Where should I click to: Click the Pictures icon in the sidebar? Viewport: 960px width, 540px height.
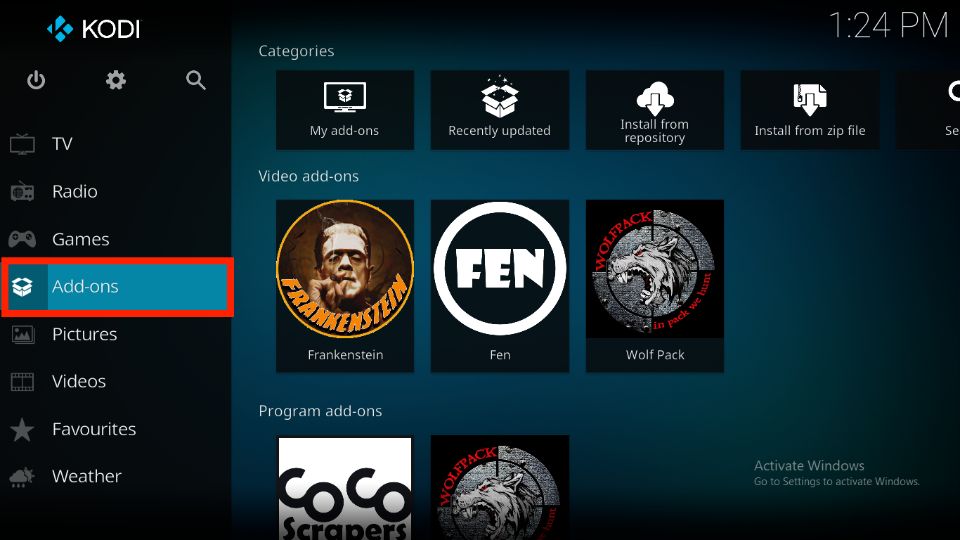[22, 334]
